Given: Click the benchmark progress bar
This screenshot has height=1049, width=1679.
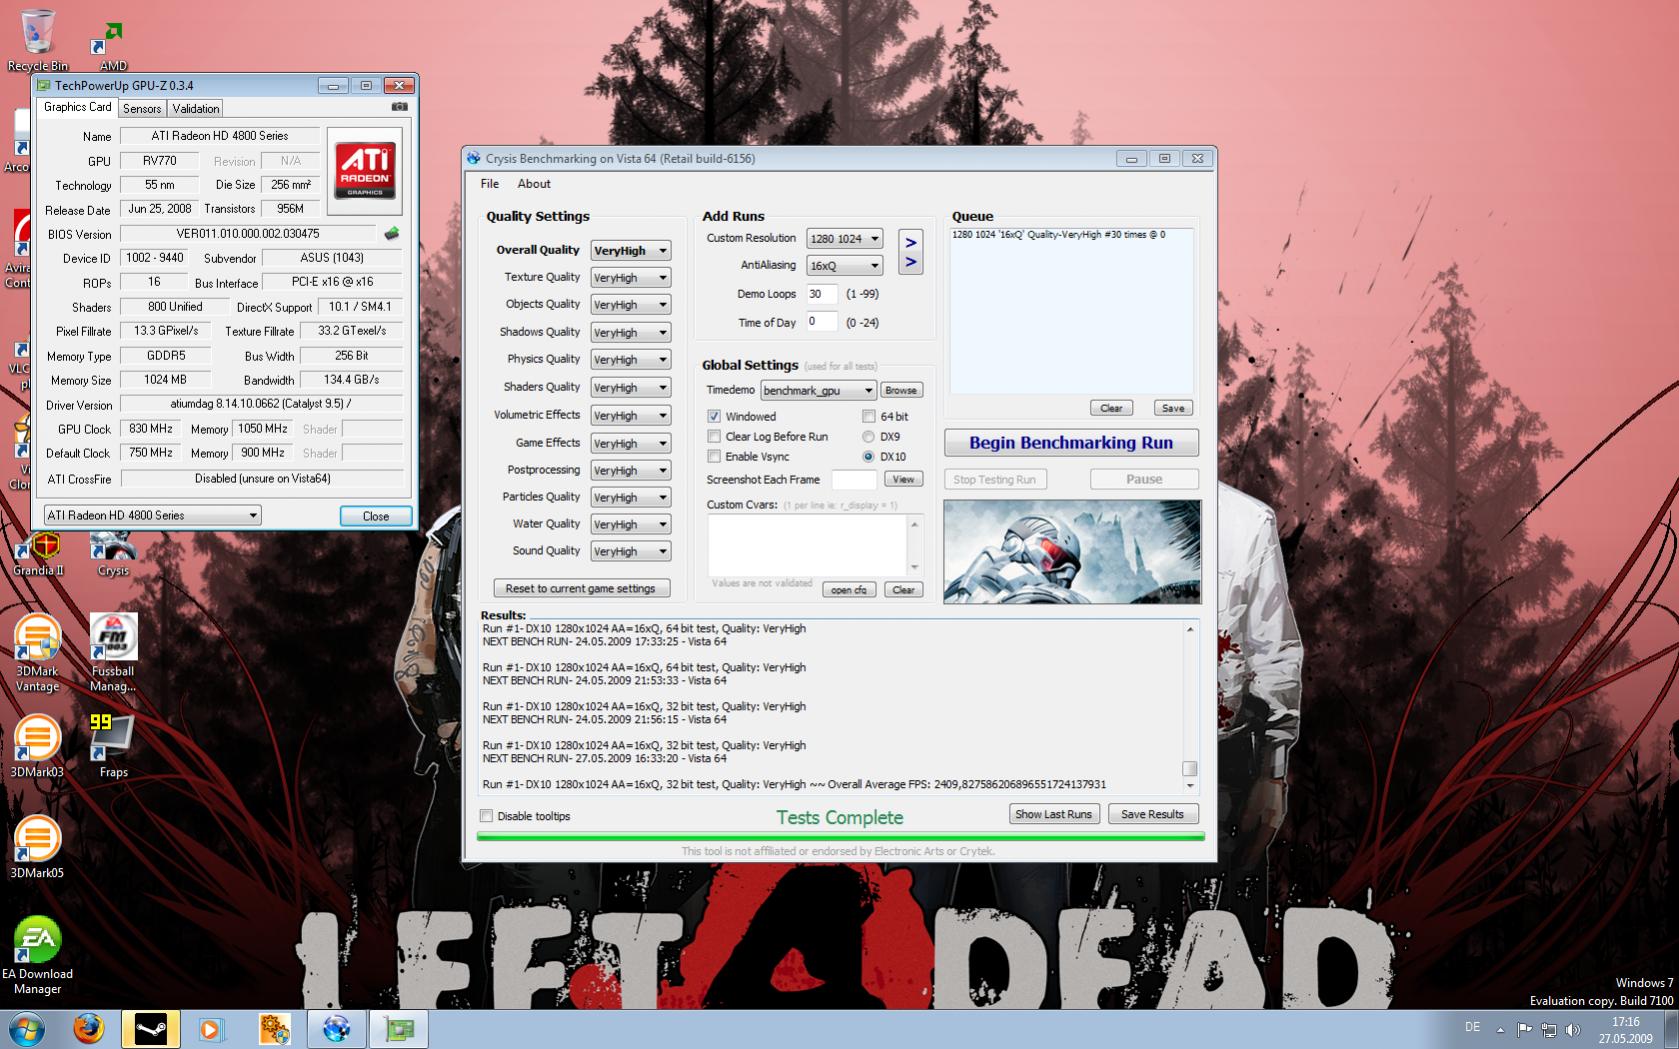Looking at the screenshot, I should click(x=841, y=836).
